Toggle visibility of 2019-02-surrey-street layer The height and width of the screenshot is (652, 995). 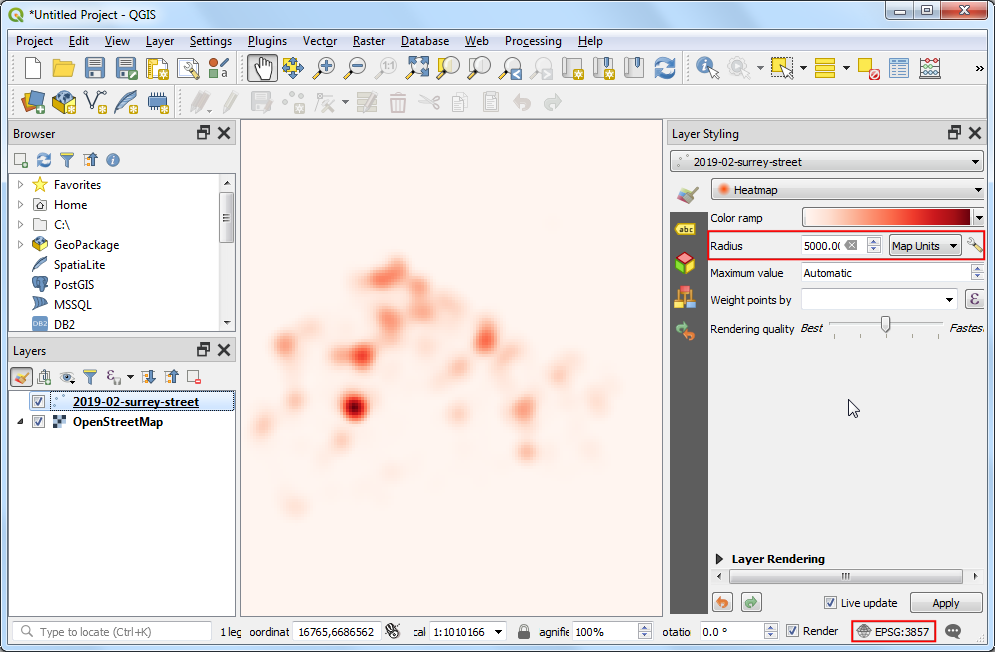(38, 402)
